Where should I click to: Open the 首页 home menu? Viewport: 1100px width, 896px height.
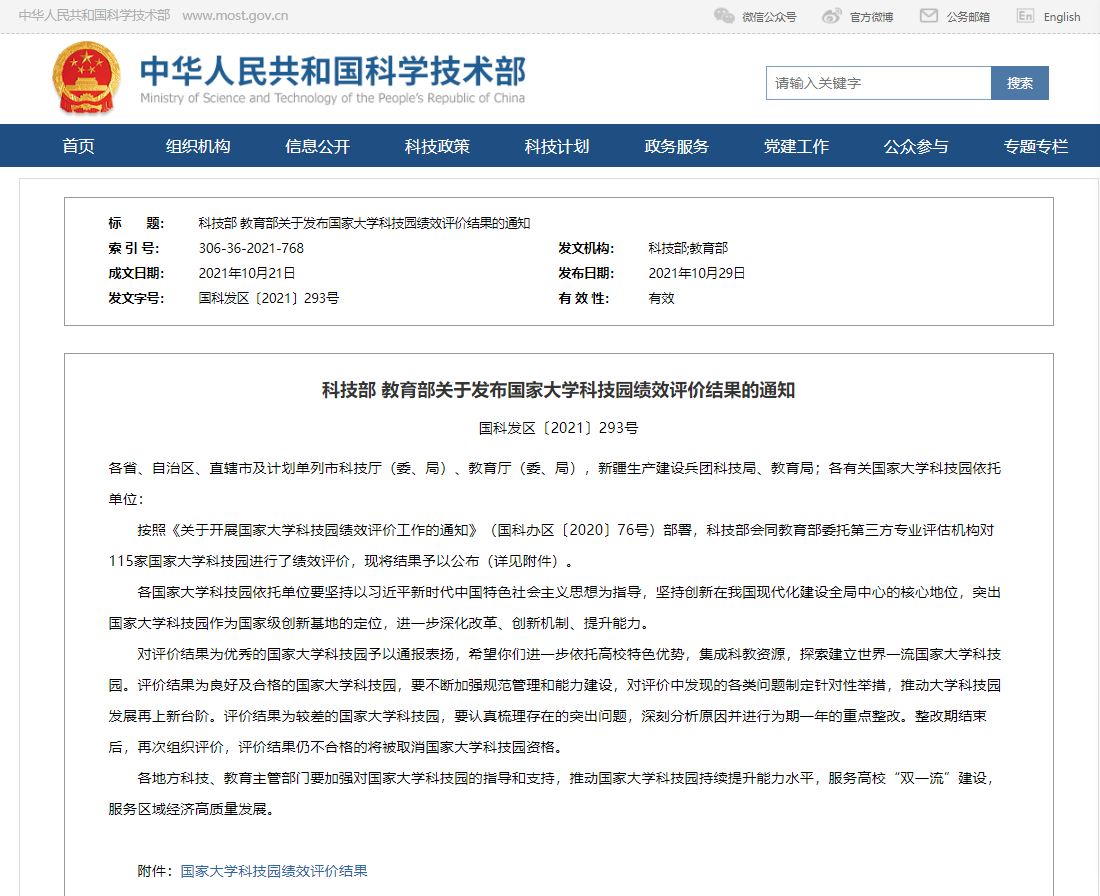78,146
